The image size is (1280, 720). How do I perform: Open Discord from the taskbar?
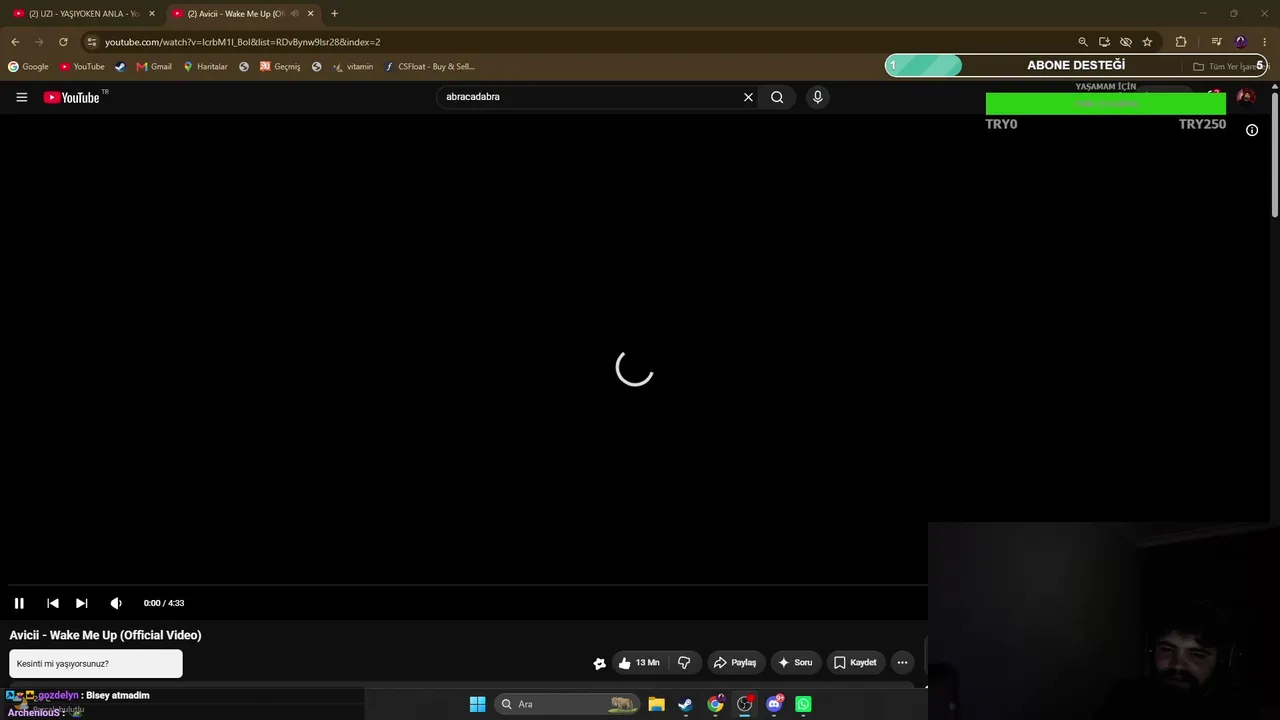click(774, 704)
